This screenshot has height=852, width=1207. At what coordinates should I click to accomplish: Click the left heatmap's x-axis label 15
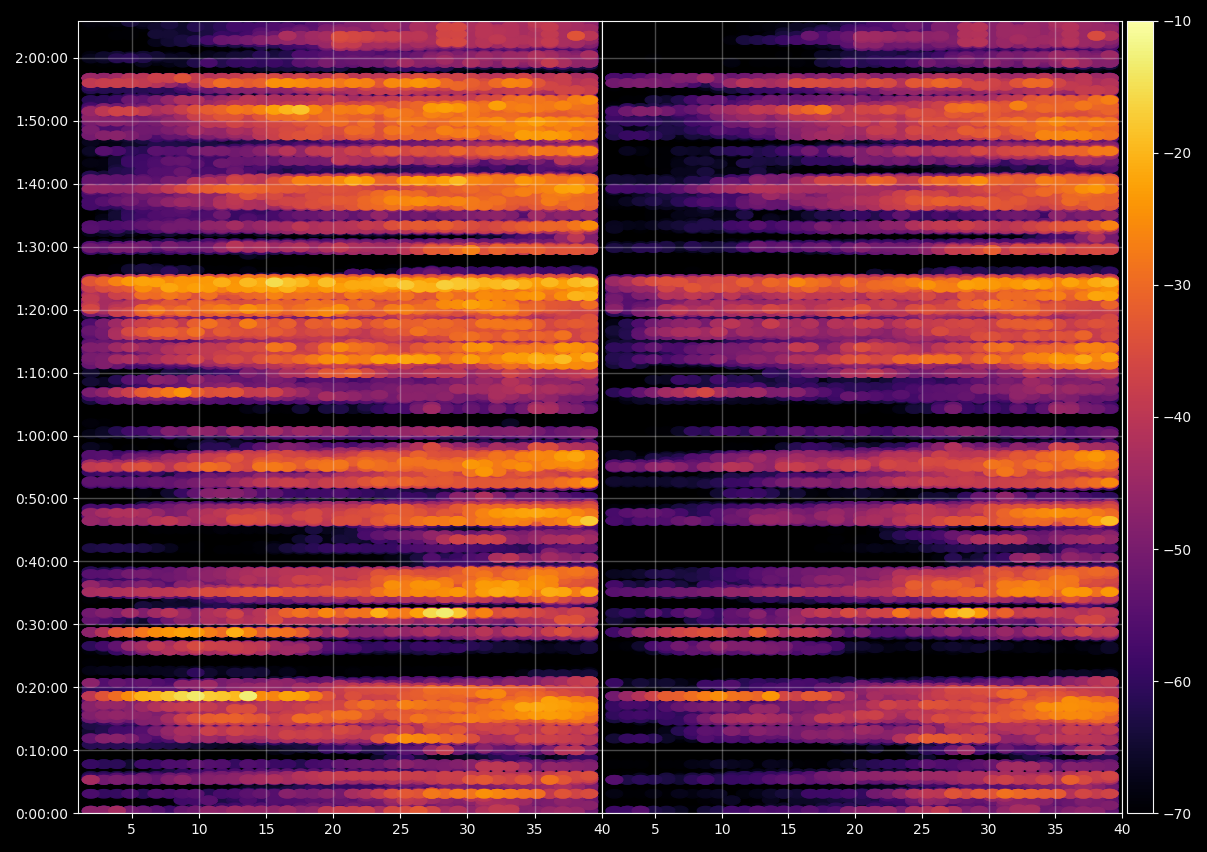266,830
